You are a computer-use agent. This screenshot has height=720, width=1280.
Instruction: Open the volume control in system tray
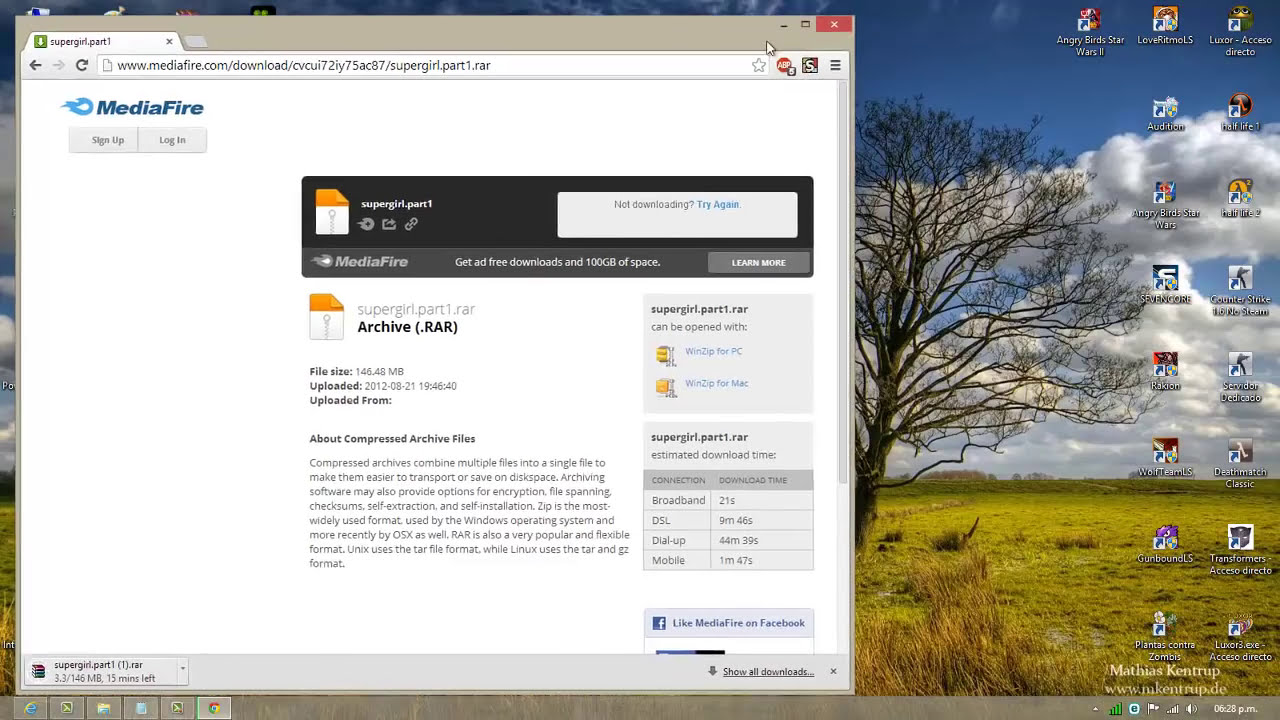click(x=1191, y=708)
